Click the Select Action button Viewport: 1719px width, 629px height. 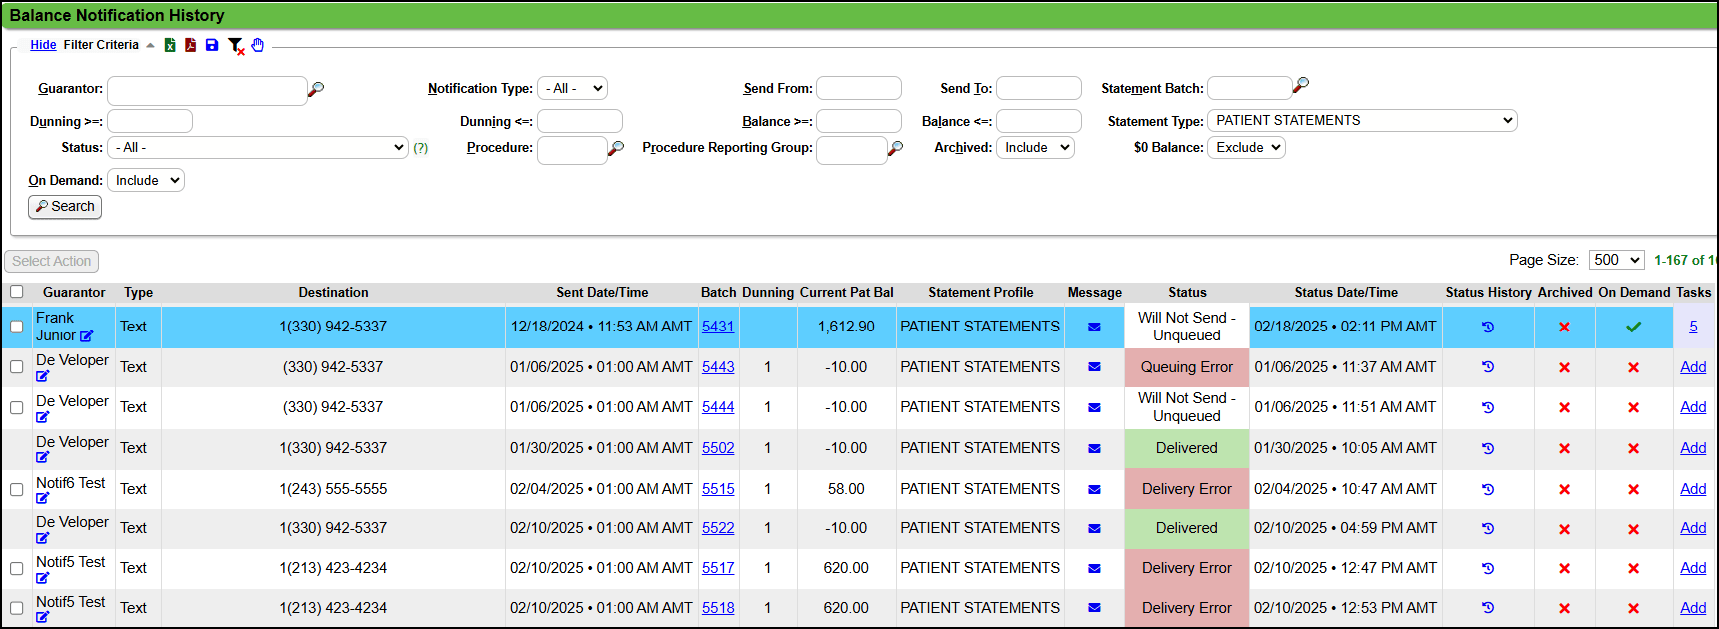(x=52, y=262)
